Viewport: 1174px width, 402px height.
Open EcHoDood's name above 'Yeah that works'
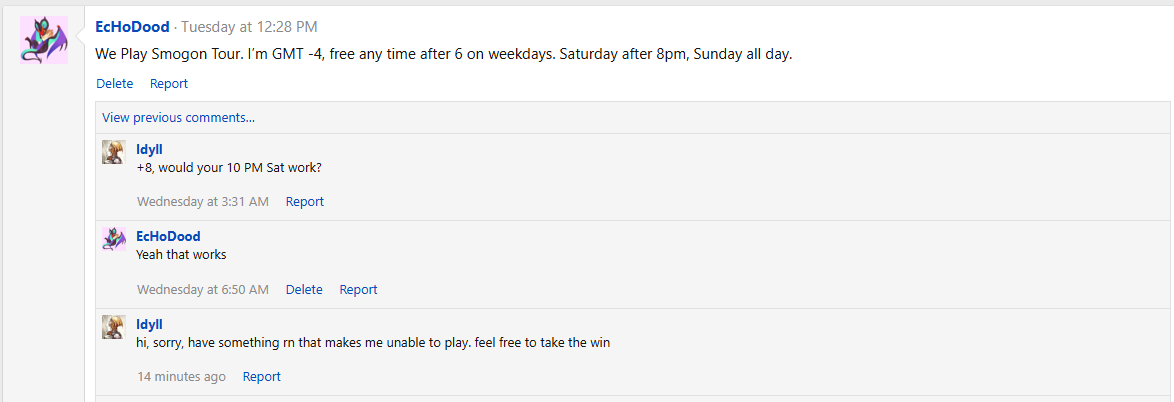pos(168,237)
